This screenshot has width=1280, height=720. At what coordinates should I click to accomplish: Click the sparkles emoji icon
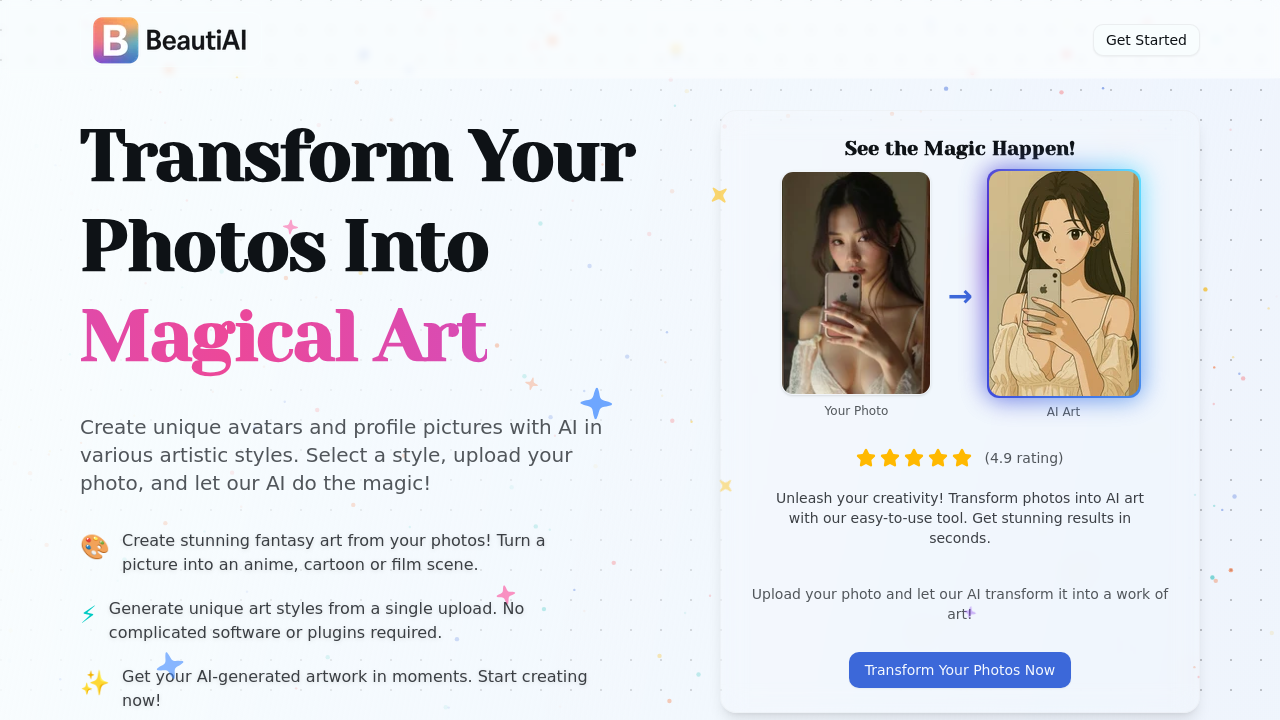click(95, 683)
